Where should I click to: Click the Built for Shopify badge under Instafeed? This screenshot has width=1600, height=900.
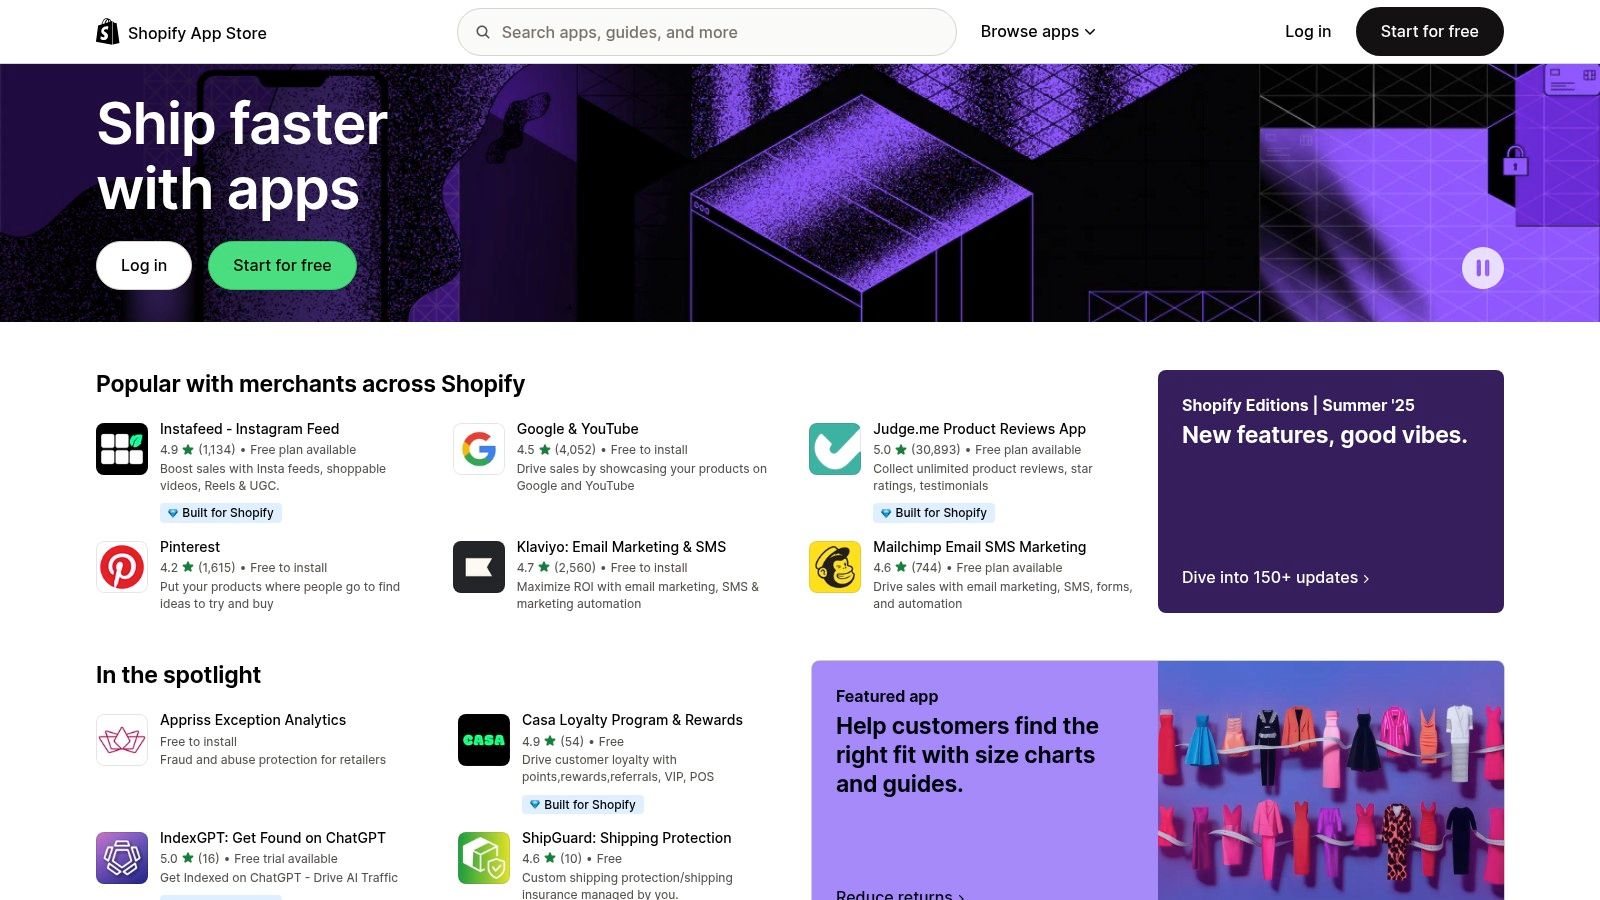click(221, 512)
